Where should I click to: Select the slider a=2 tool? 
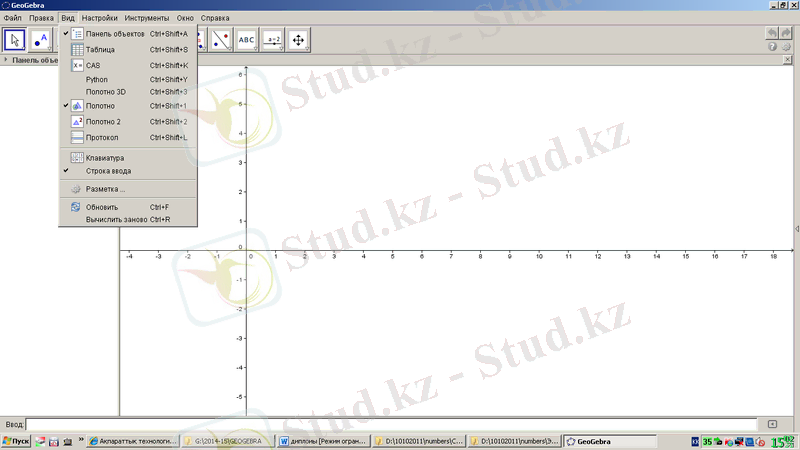[x=273, y=40]
